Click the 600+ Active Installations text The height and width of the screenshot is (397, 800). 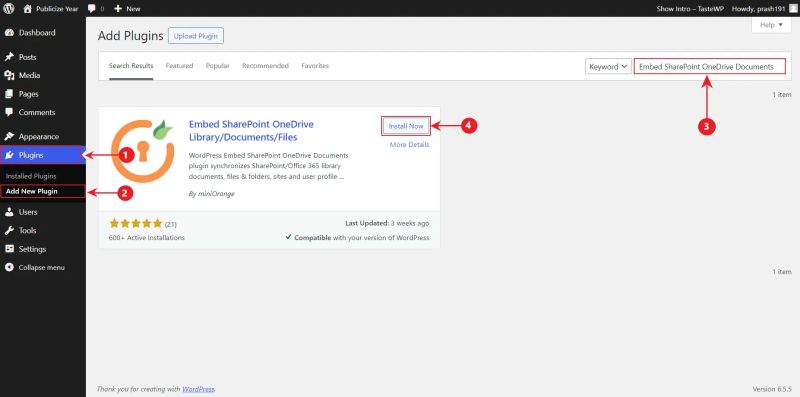pos(147,238)
